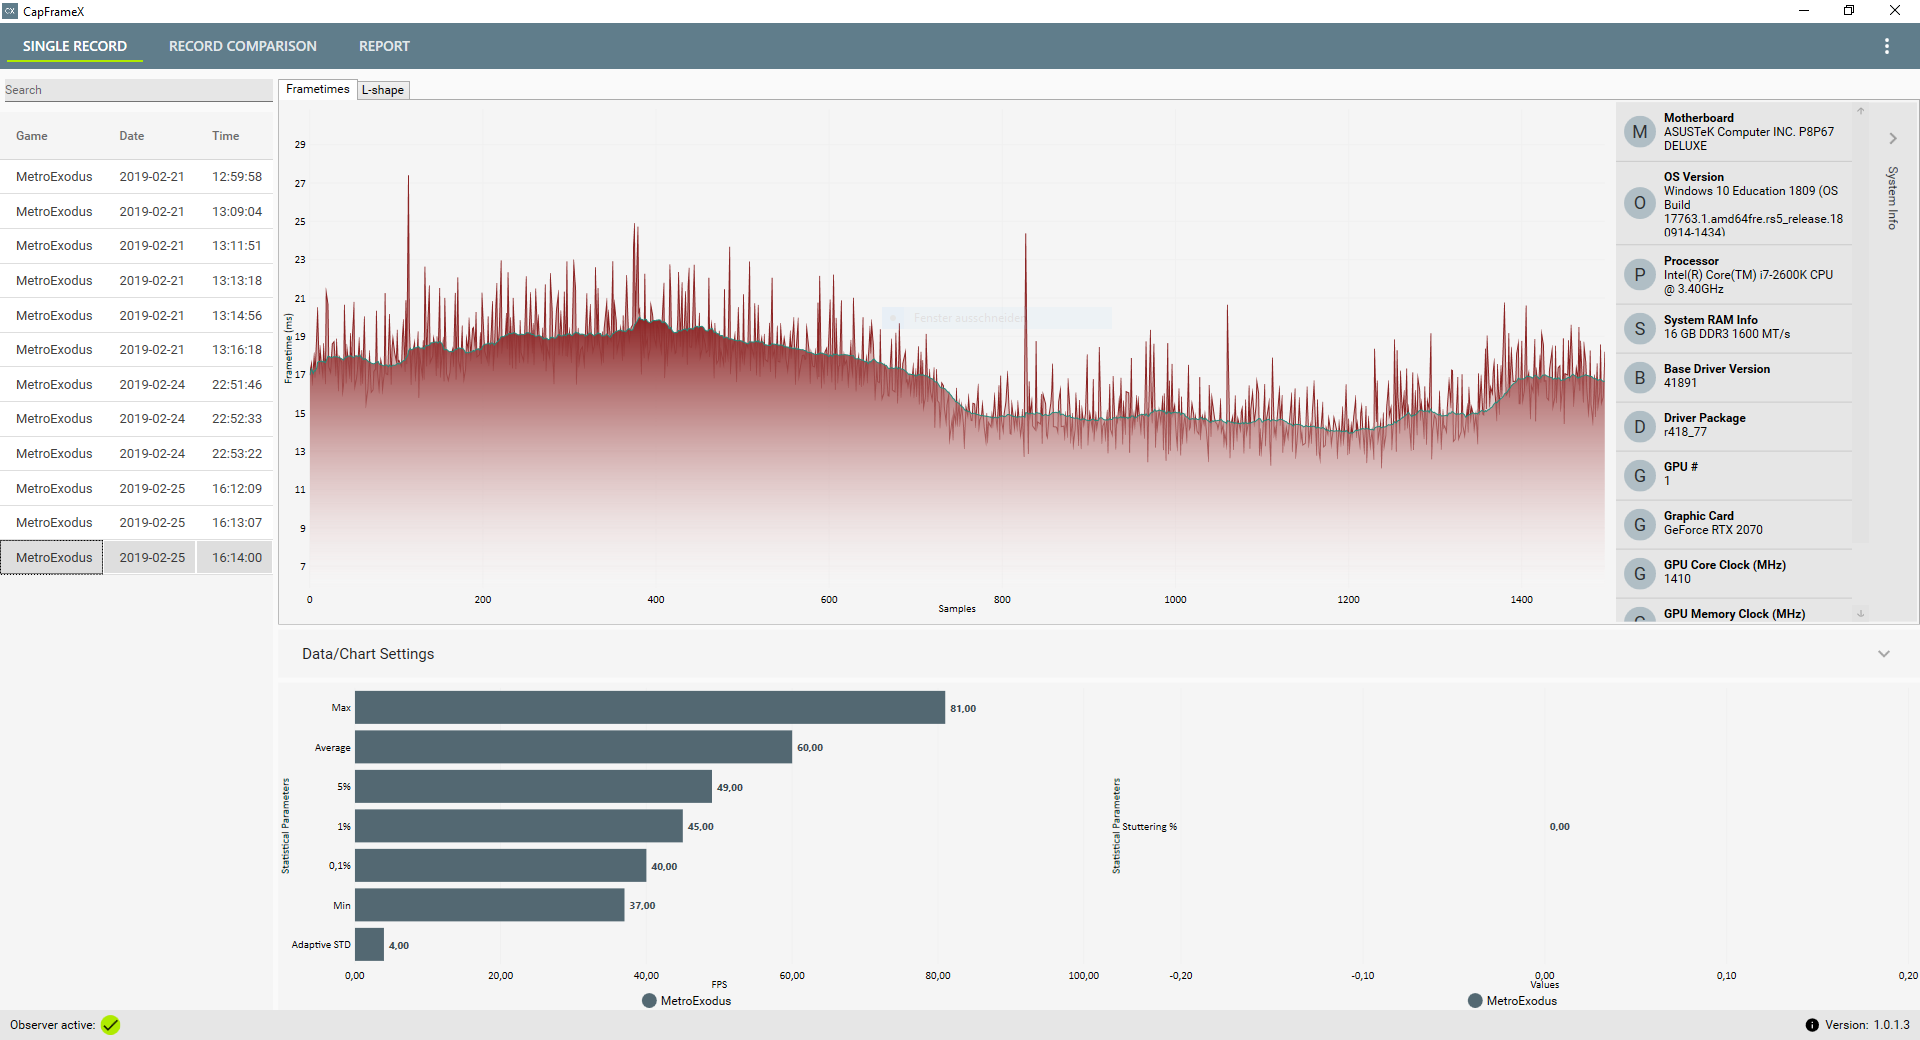
Task: Focus the Search input field
Action: [138, 90]
